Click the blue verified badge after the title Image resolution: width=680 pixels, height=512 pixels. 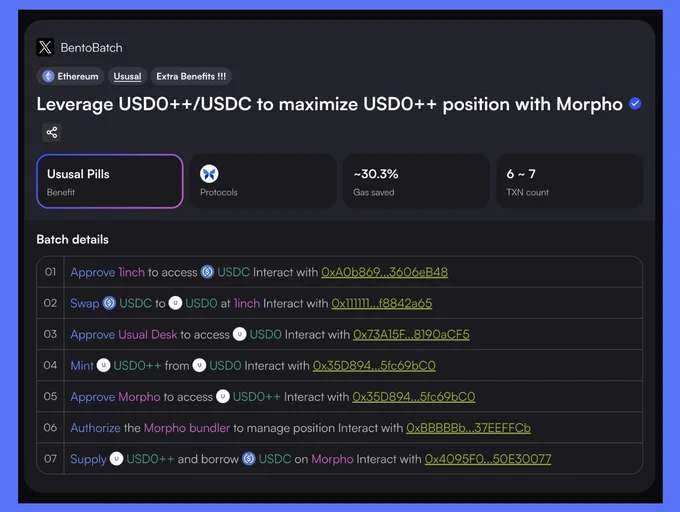click(635, 104)
